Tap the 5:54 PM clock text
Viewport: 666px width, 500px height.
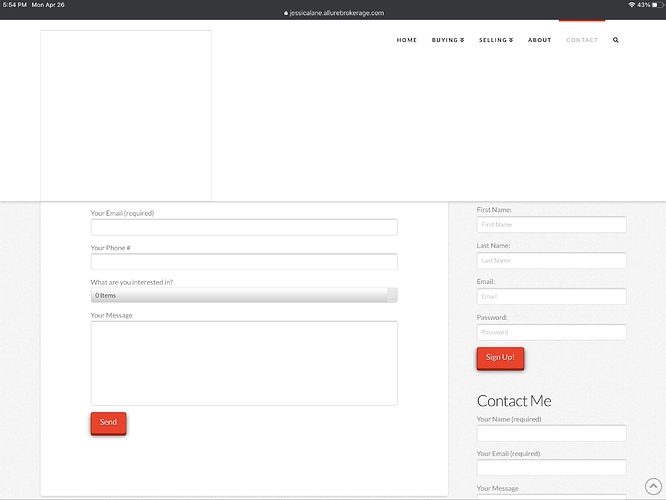tap(14, 5)
